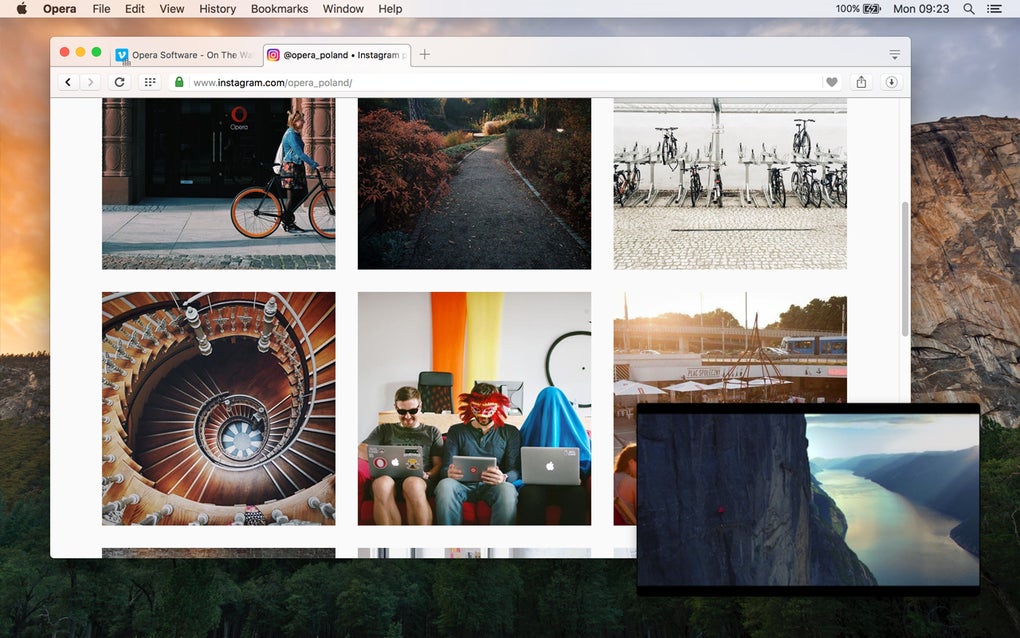The height and width of the screenshot is (638, 1020).
Task: Reload the Instagram page
Action: point(120,82)
